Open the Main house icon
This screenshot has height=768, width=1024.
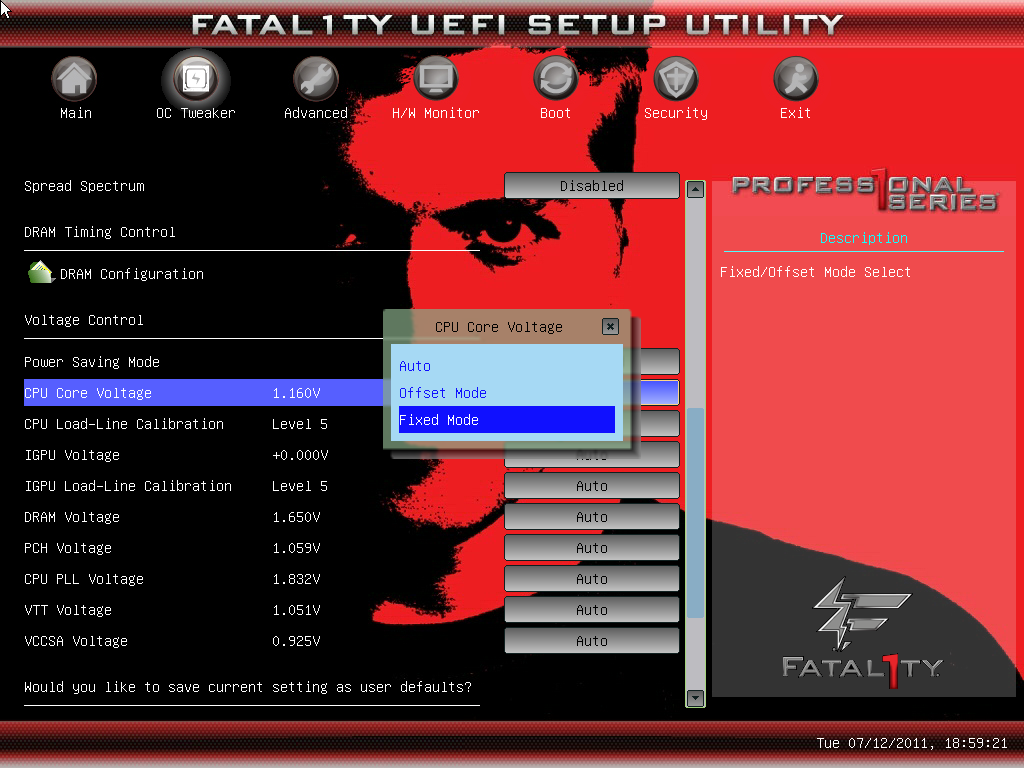(75, 79)
